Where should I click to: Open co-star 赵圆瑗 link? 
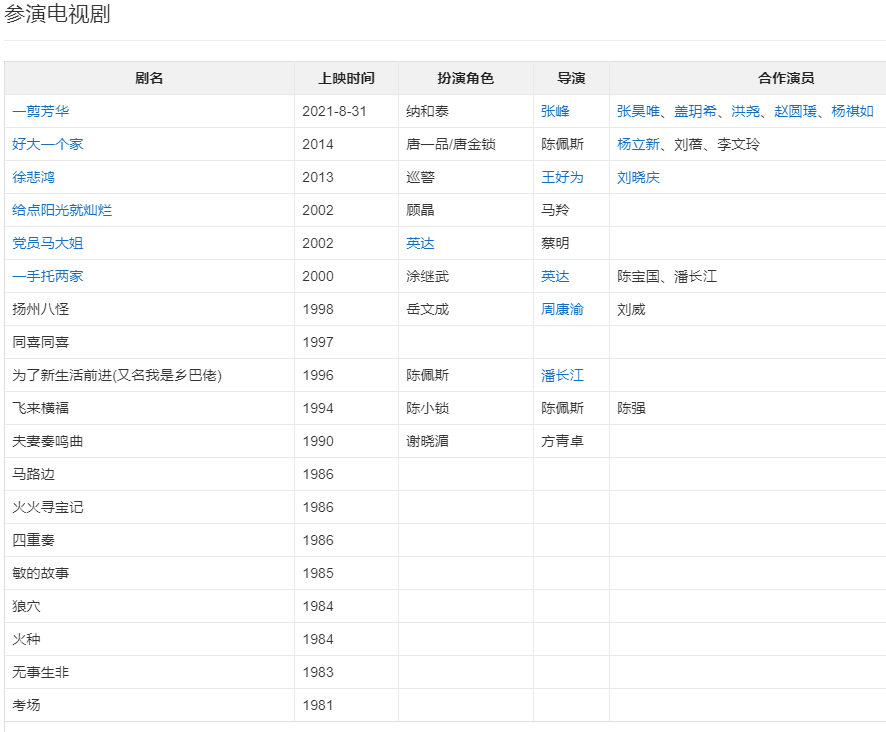pyautogui.click(x=796, y=111)
